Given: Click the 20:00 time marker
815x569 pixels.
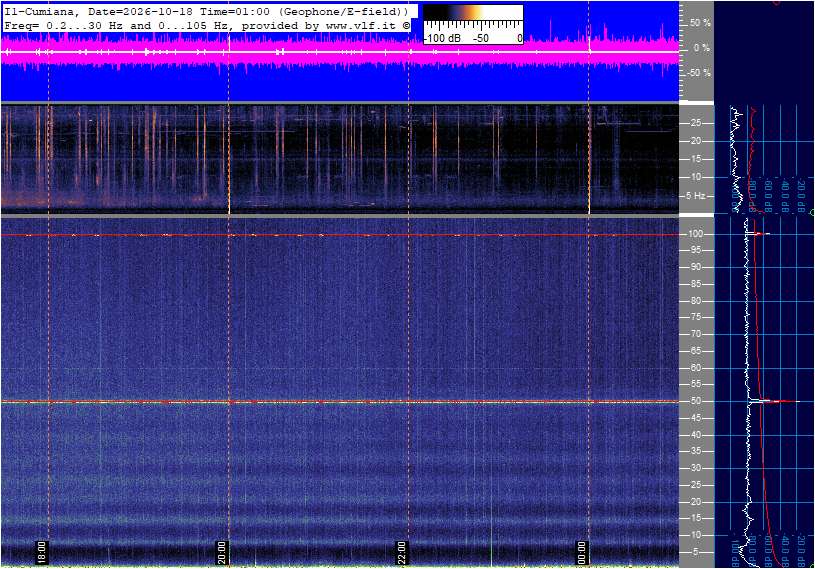Looking at the screenshot, I should pos(221,552).
